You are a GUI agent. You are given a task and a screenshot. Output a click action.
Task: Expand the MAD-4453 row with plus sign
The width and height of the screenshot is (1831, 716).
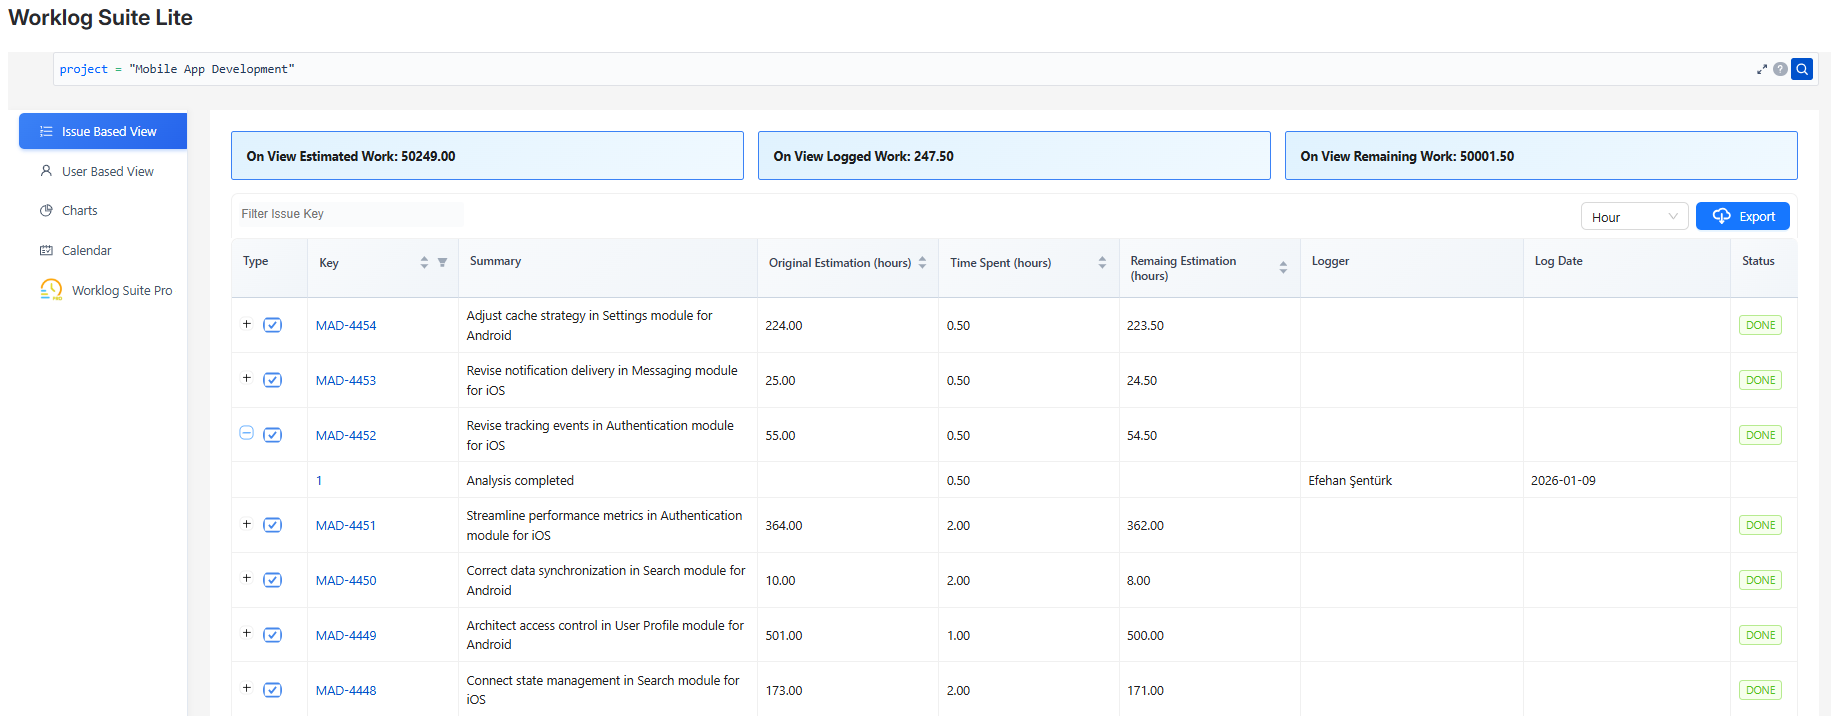click(x=246, y=378)
